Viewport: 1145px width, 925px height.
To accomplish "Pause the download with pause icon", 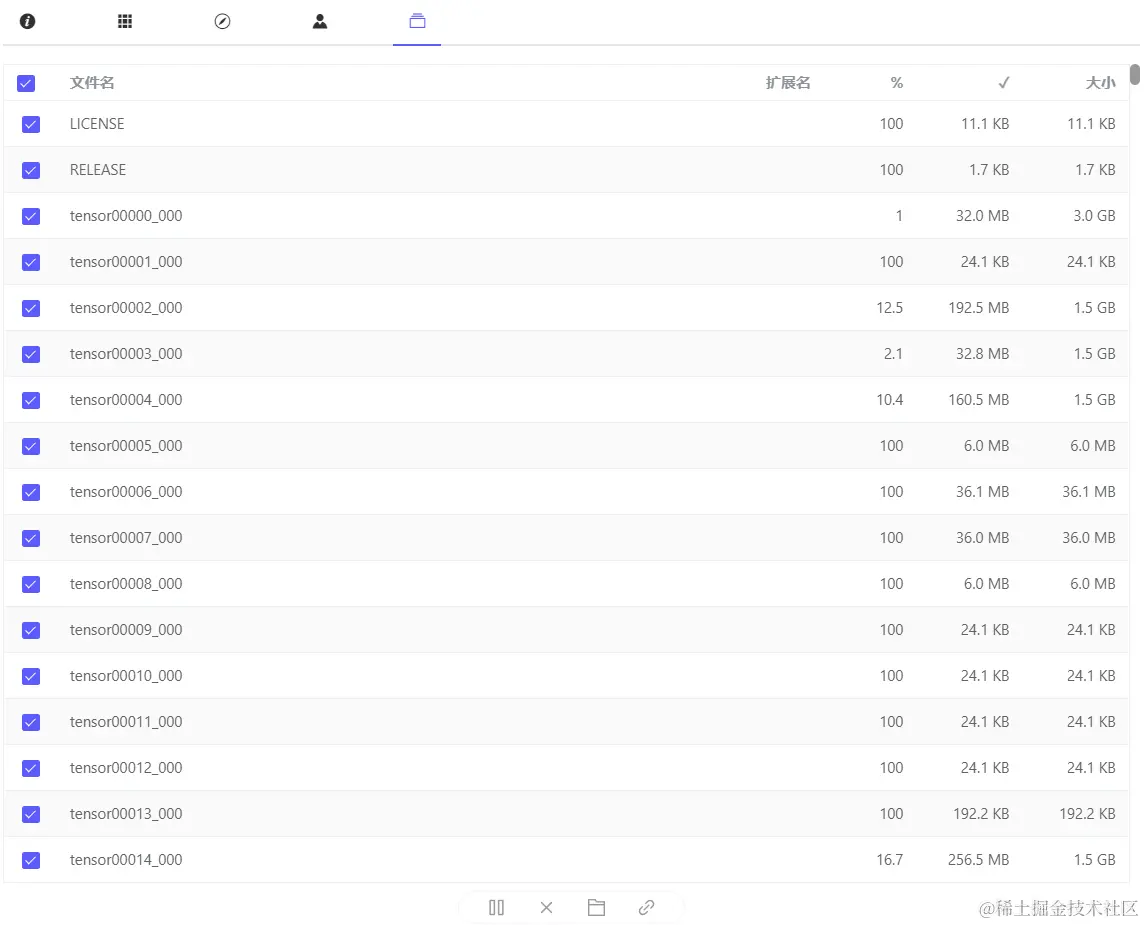I will [x=497, y=907].
